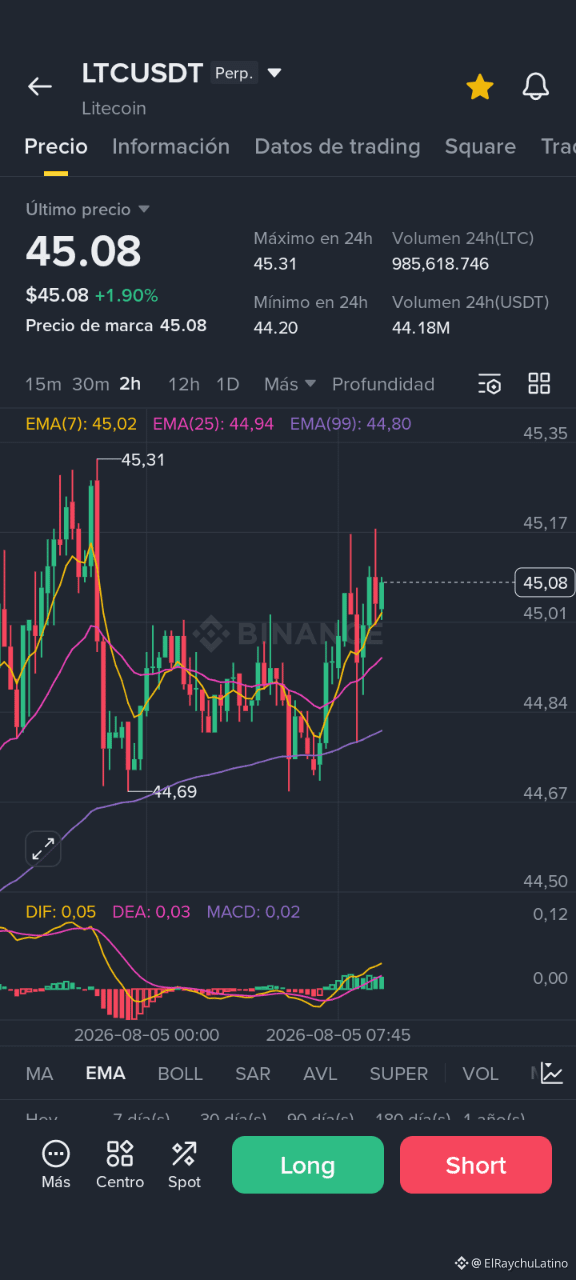Select the 30m timeframe

click(x=90, y=384)
